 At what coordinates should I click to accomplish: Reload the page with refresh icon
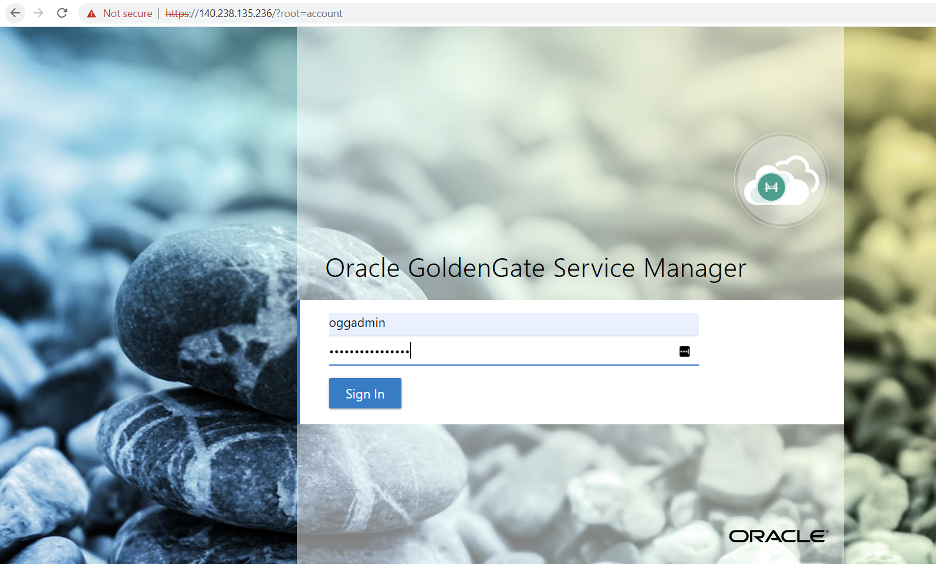click(x=61, y=13)
